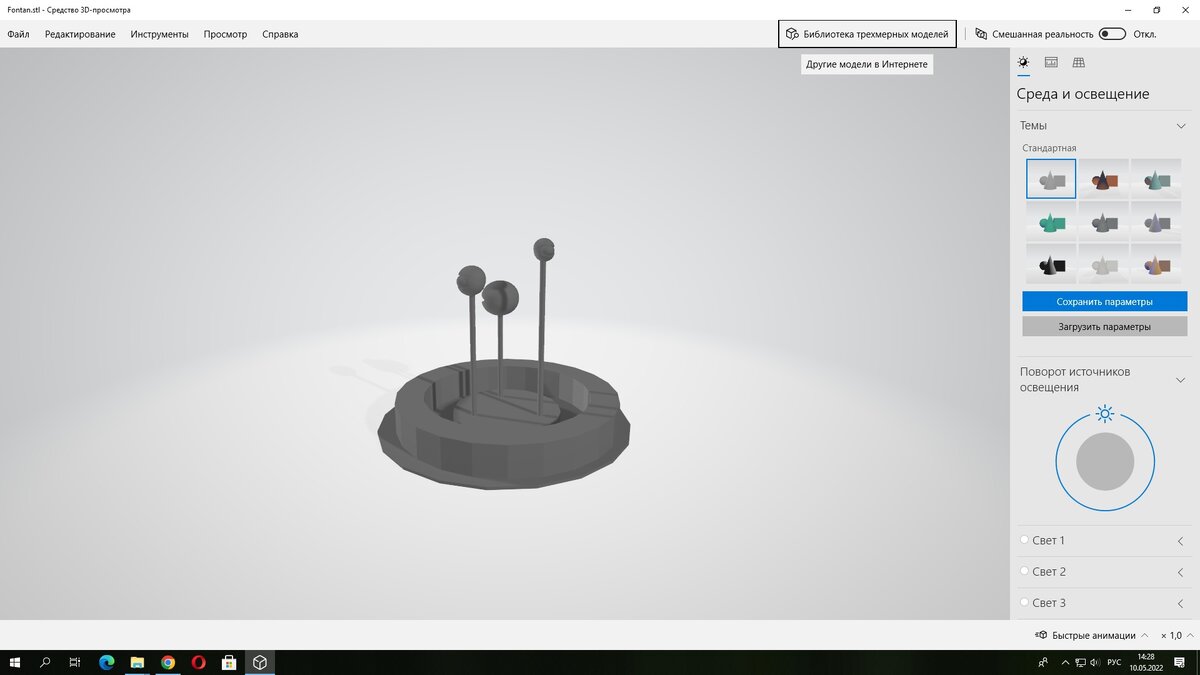
Task: Click the Quick animations cube icon
Action: coord(1041,635)
